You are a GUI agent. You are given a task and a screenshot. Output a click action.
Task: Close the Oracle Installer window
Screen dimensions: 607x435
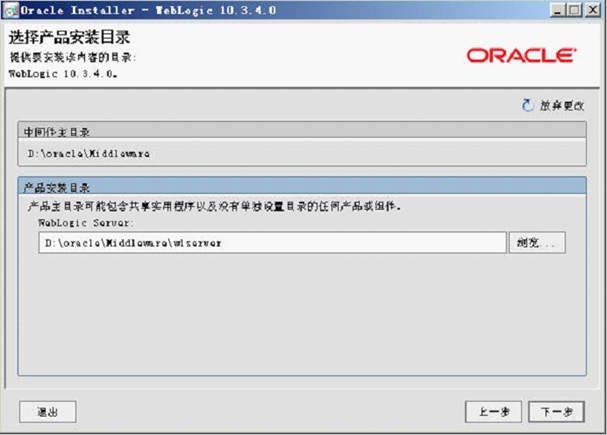pos(593,10)
